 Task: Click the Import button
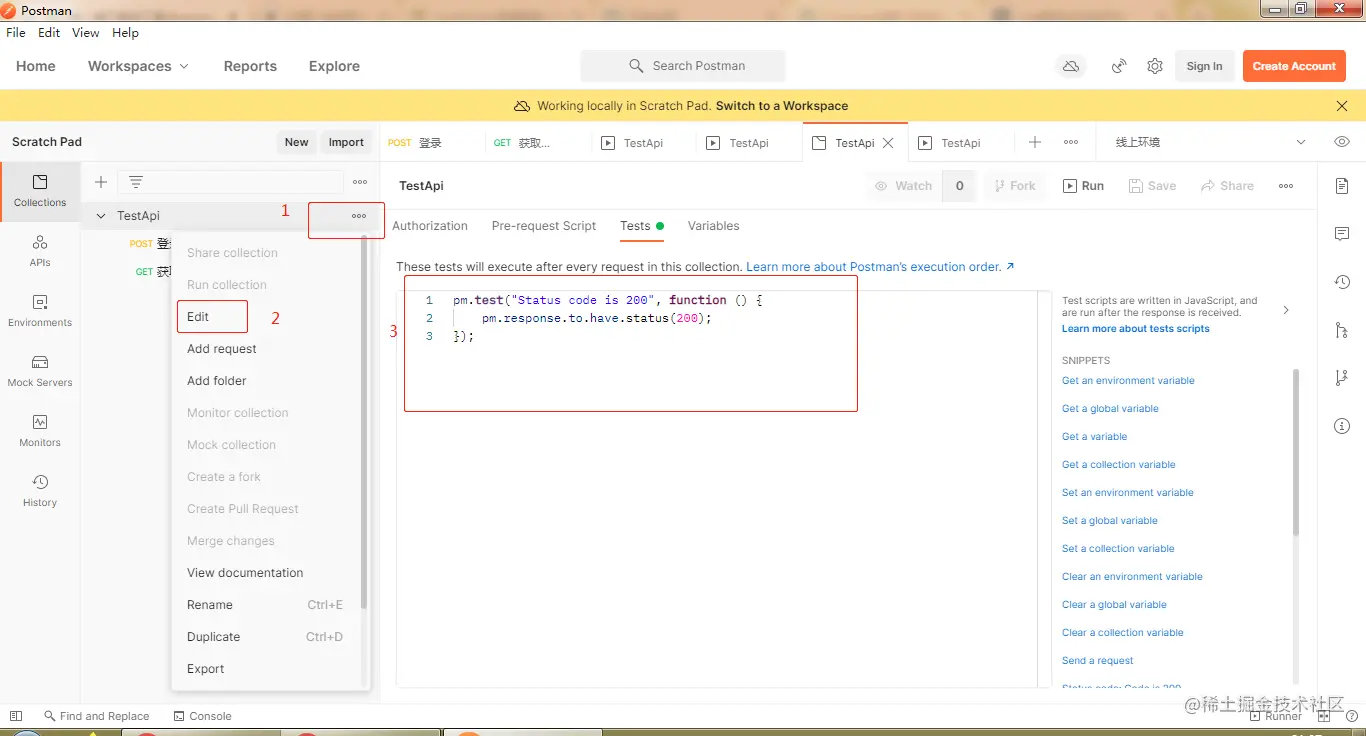point(346,142)
